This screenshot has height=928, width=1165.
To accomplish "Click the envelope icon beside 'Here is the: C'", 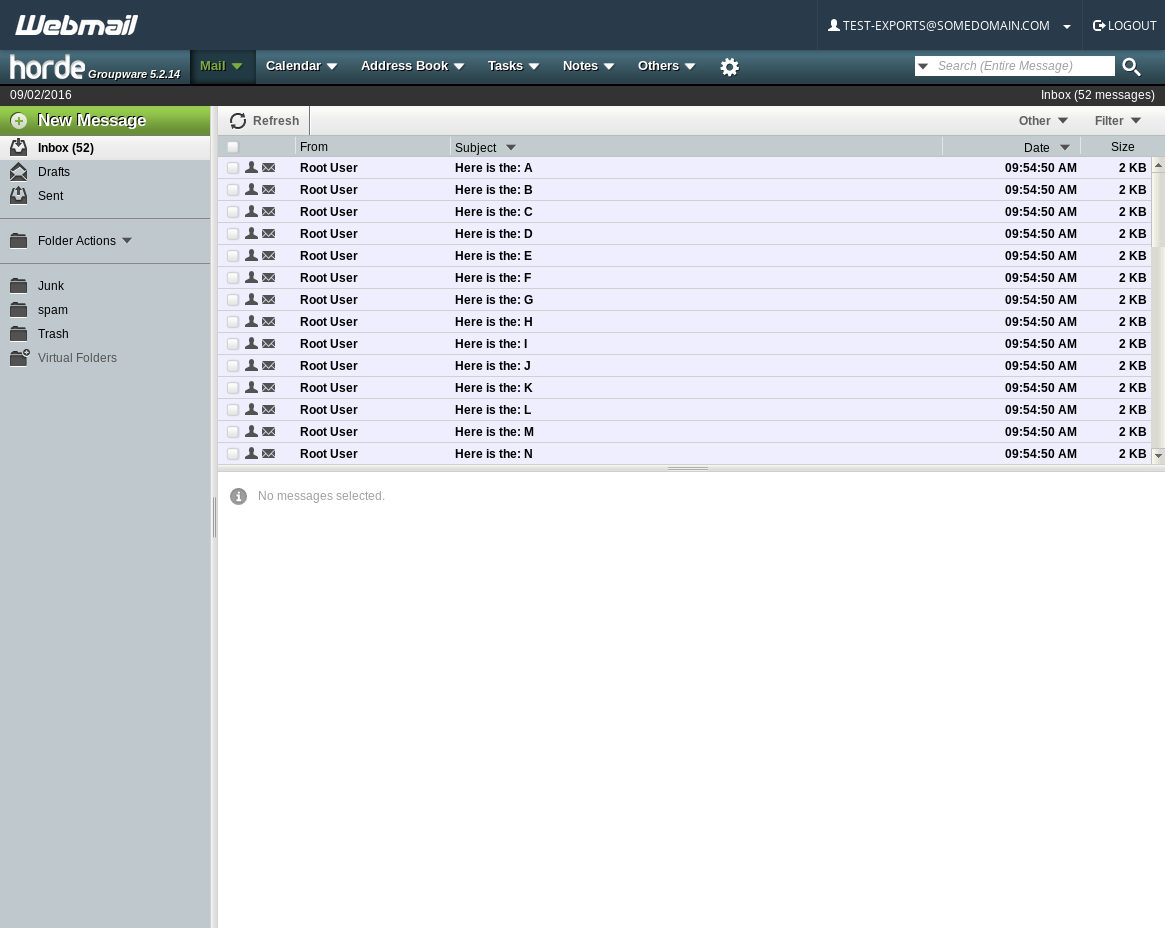I will 268,211.
